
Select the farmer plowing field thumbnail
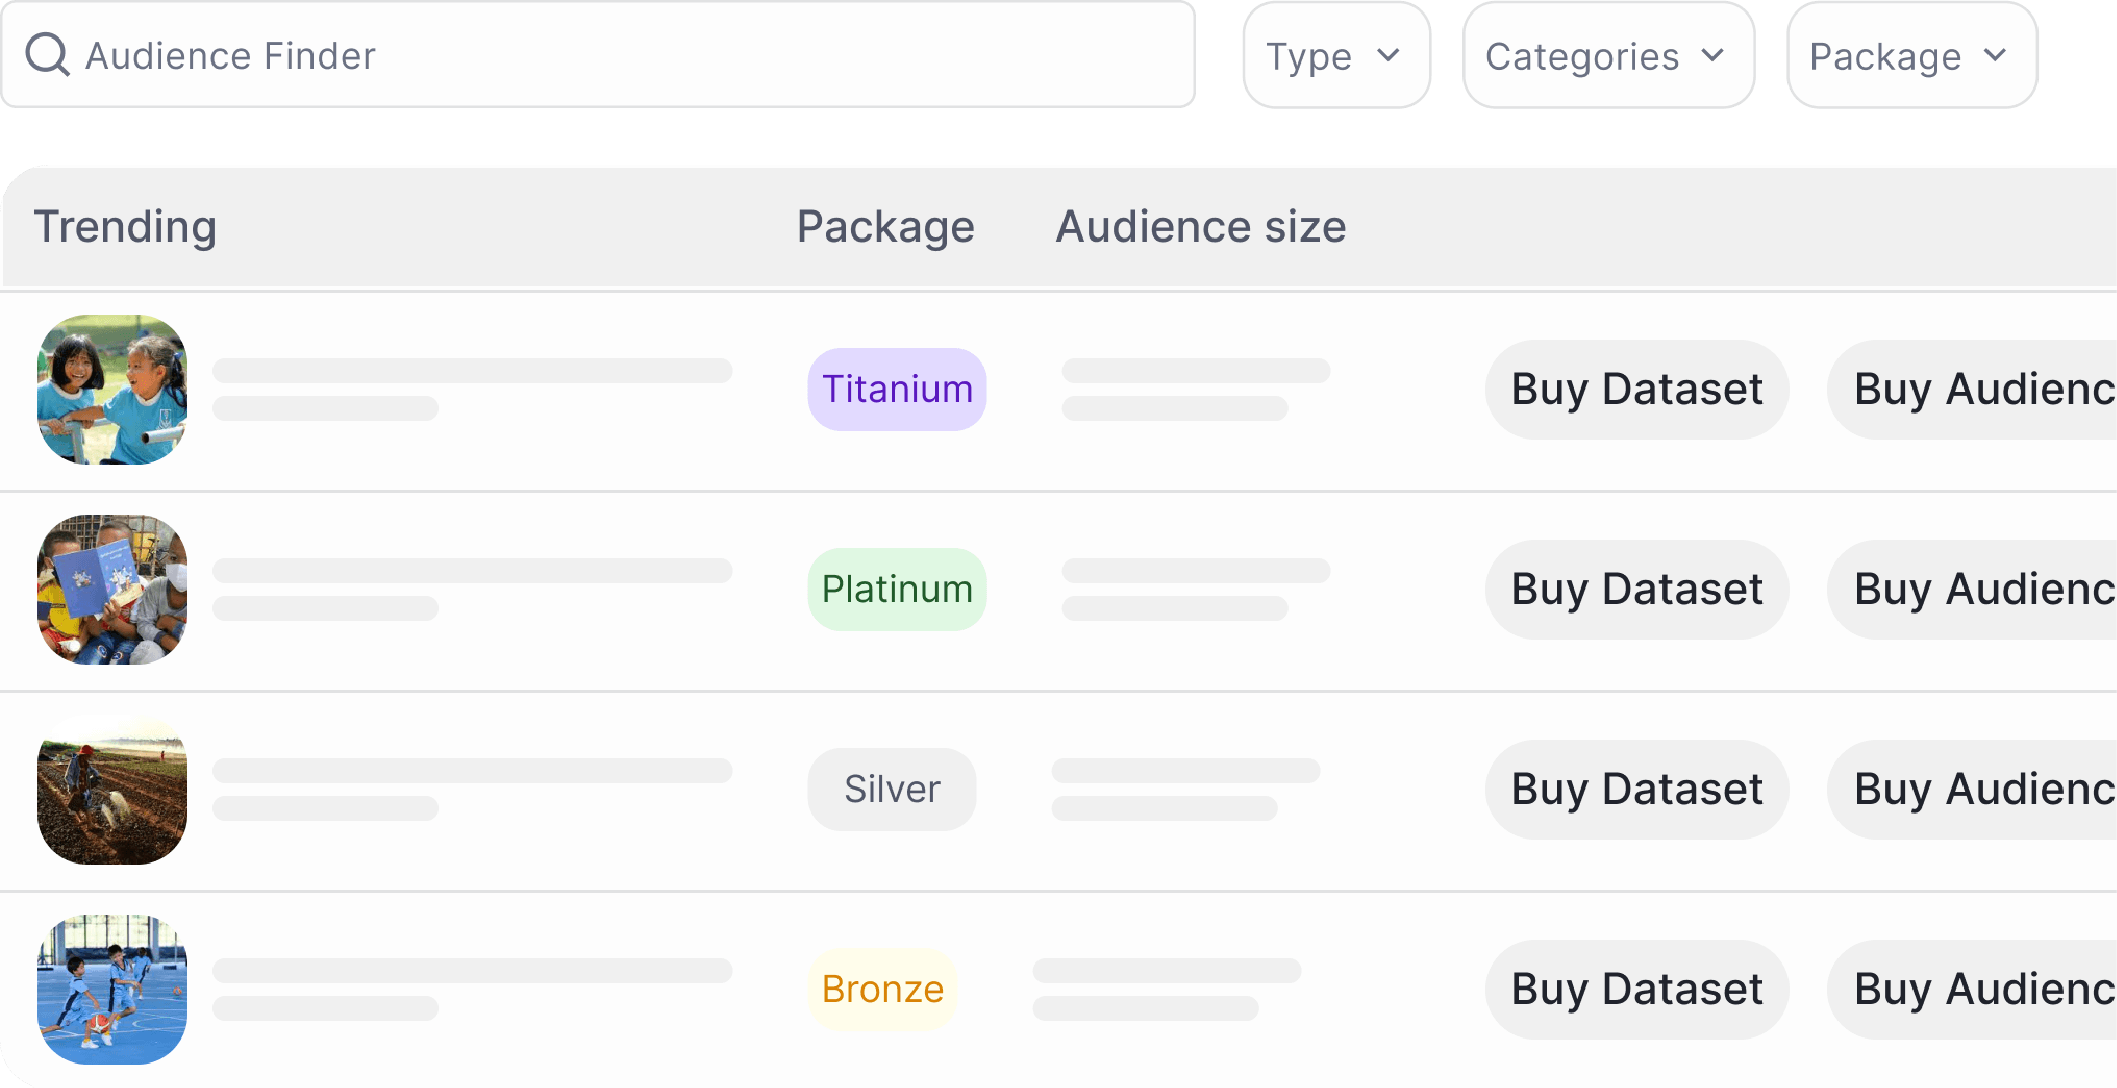click(x=112, y=790)
